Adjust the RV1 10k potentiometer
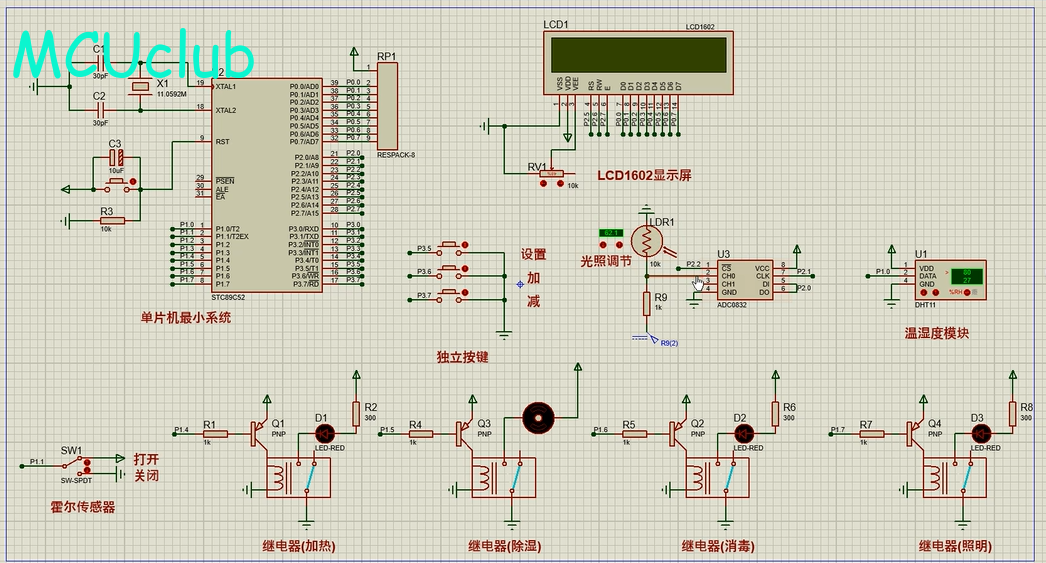Screen dimensions: 1046x563 point(550,174)
